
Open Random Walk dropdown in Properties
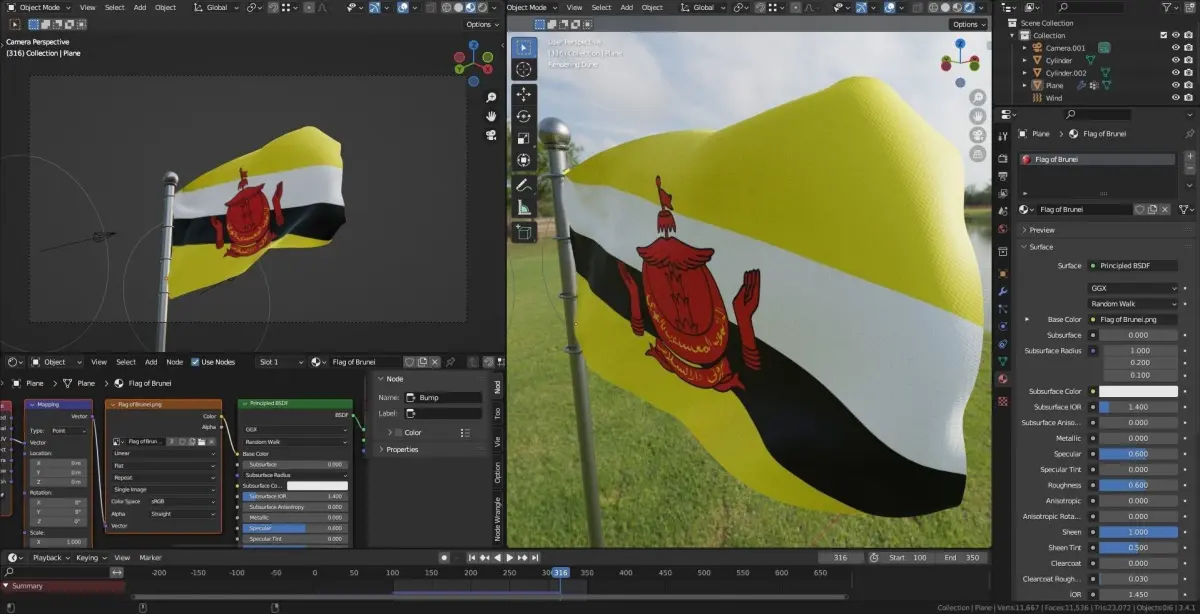[1134, 303]
